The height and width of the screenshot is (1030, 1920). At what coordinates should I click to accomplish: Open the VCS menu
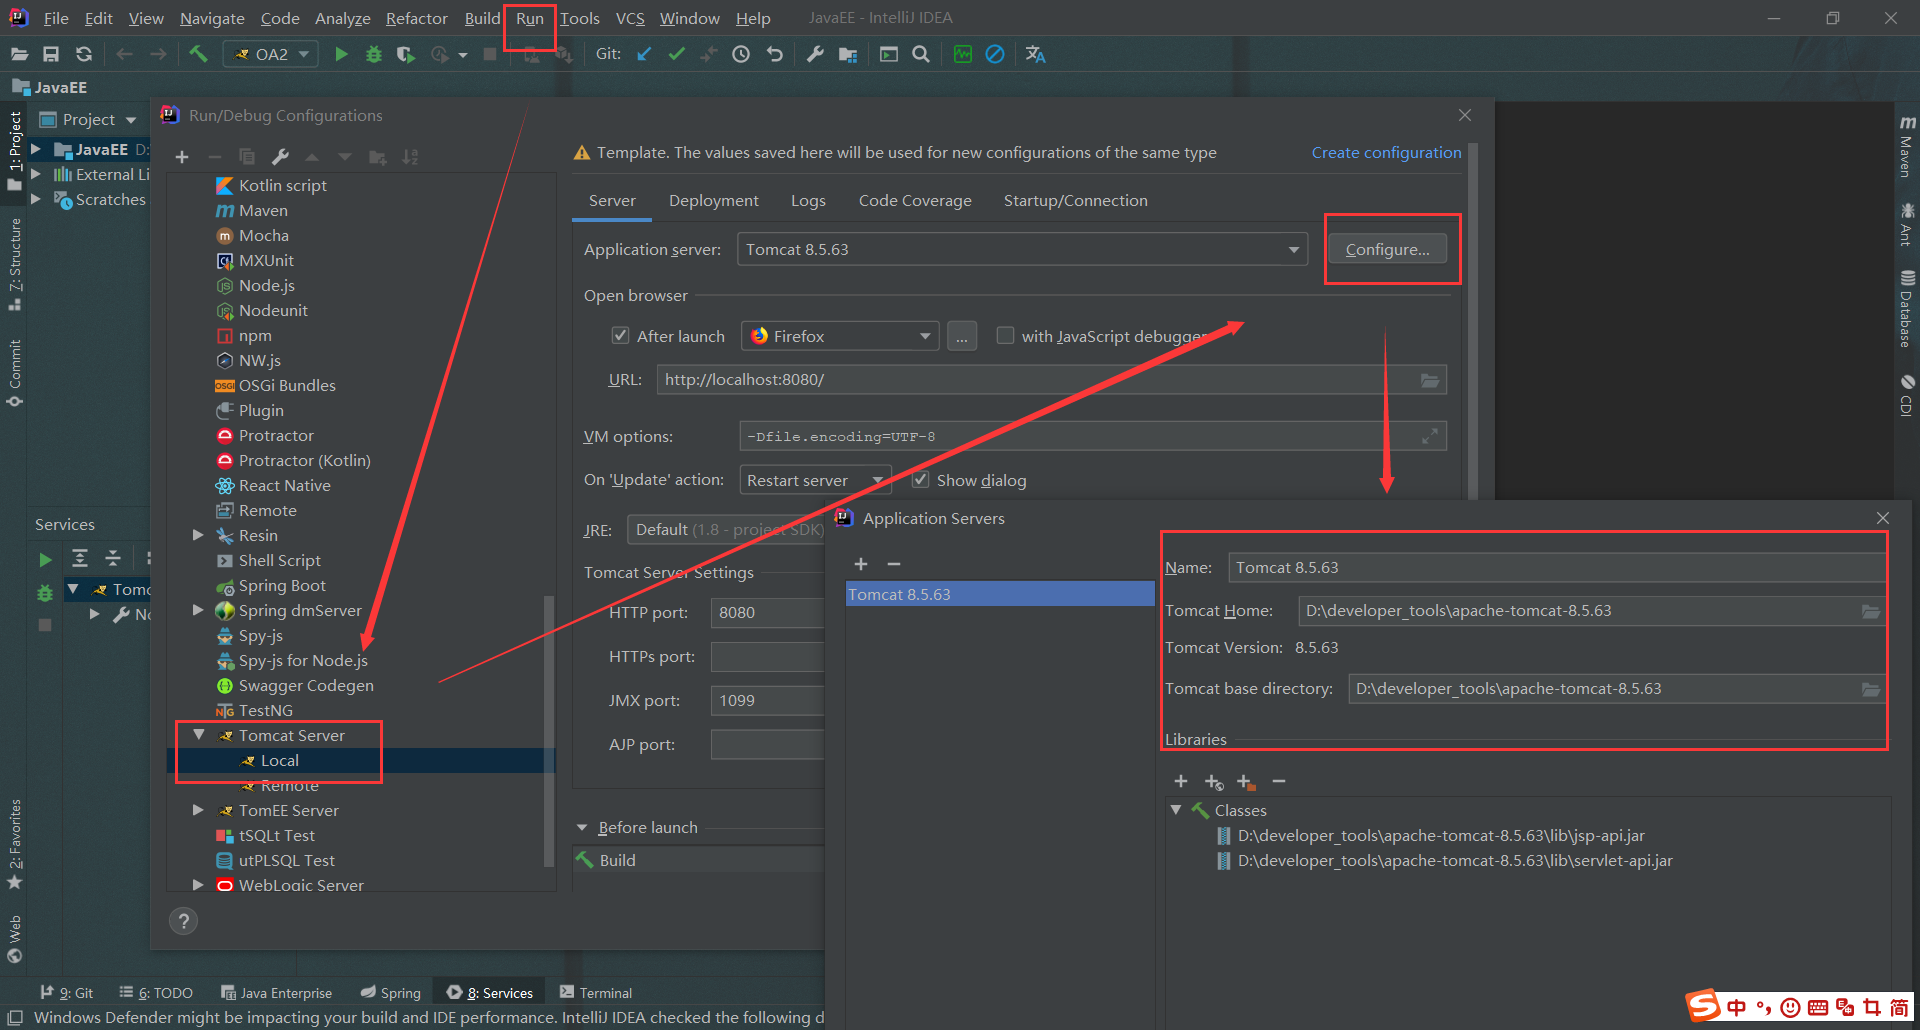(x=629, y=18)
